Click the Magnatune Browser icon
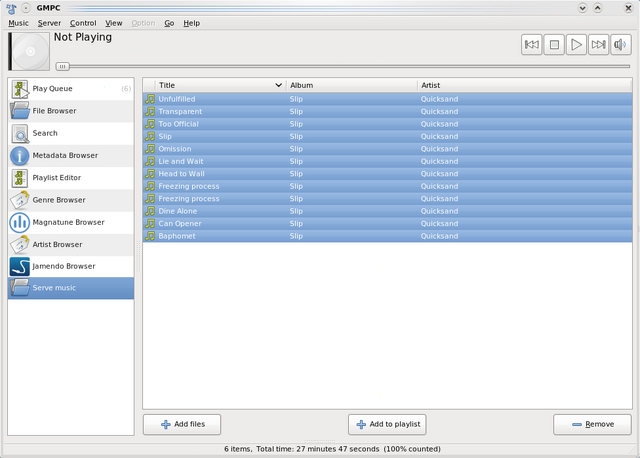Image resolution: width=640 pixels, height=458 pixels. [x=20, y=222]
